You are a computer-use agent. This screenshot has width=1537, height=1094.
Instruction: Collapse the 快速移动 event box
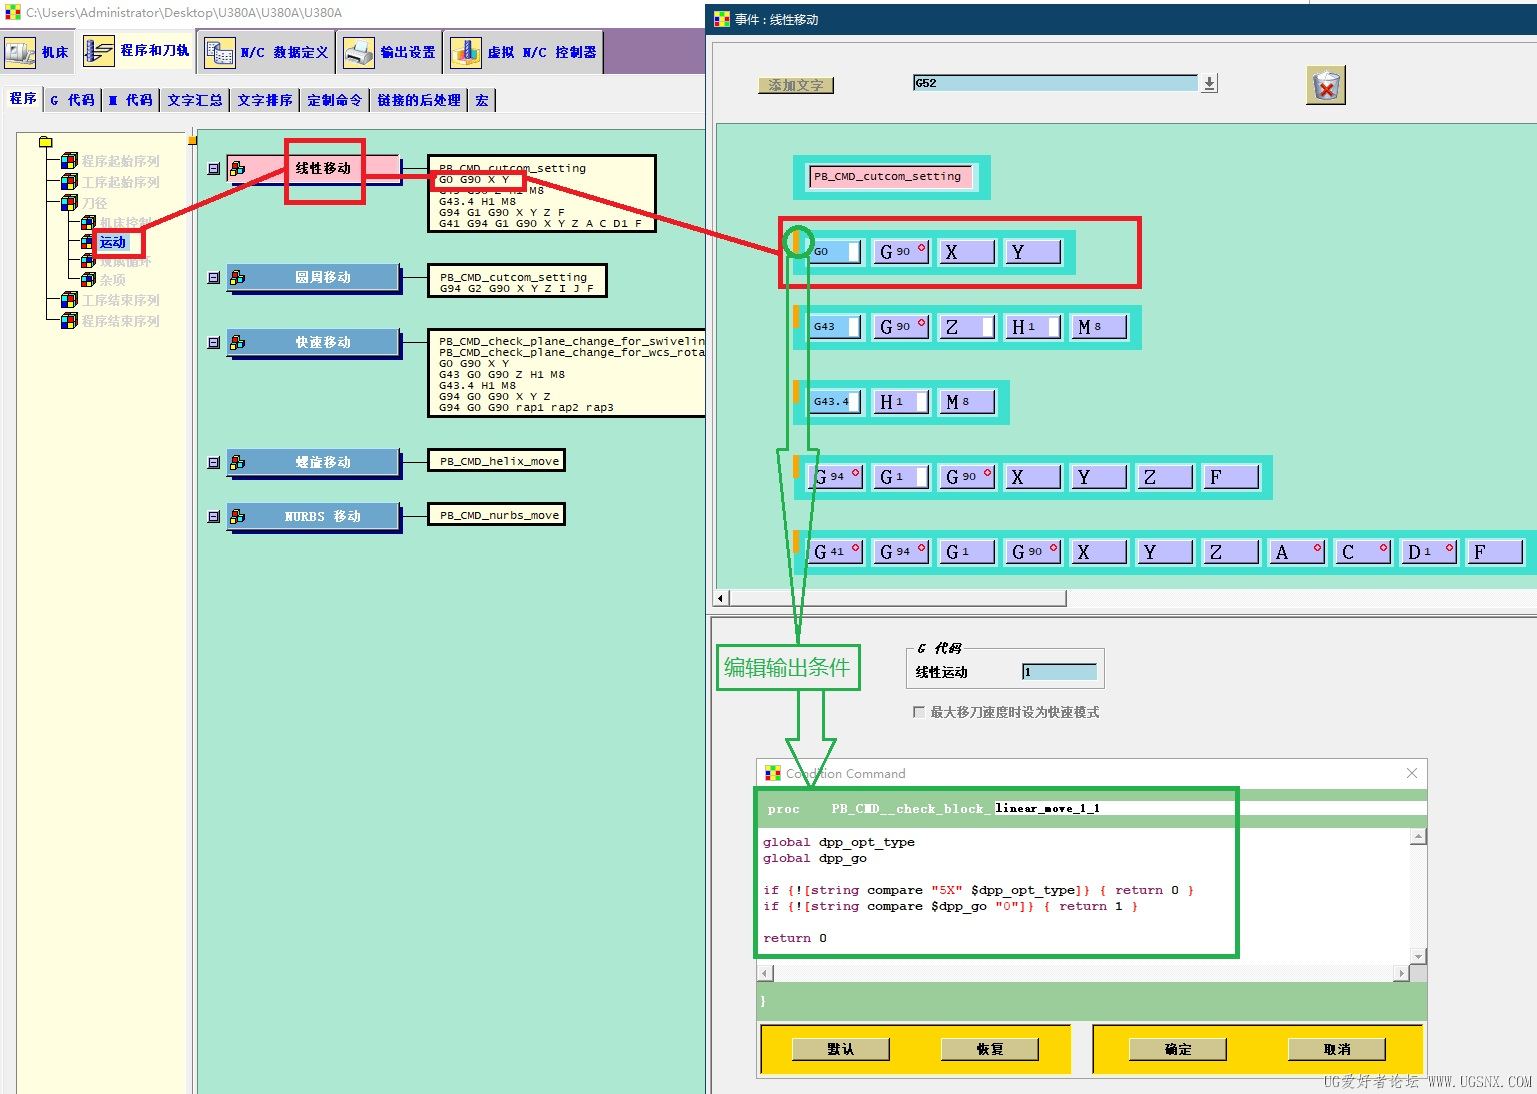(213, 343)
